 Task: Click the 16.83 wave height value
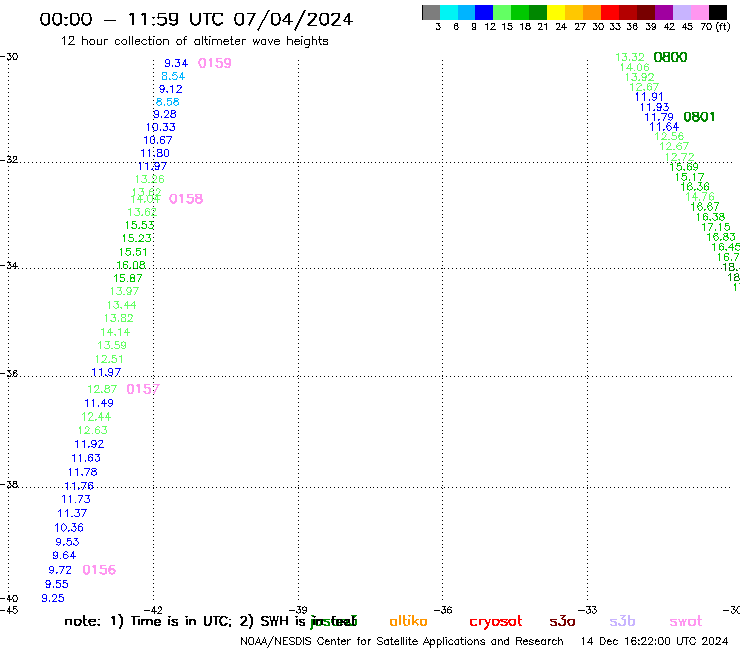coord(721,237)
